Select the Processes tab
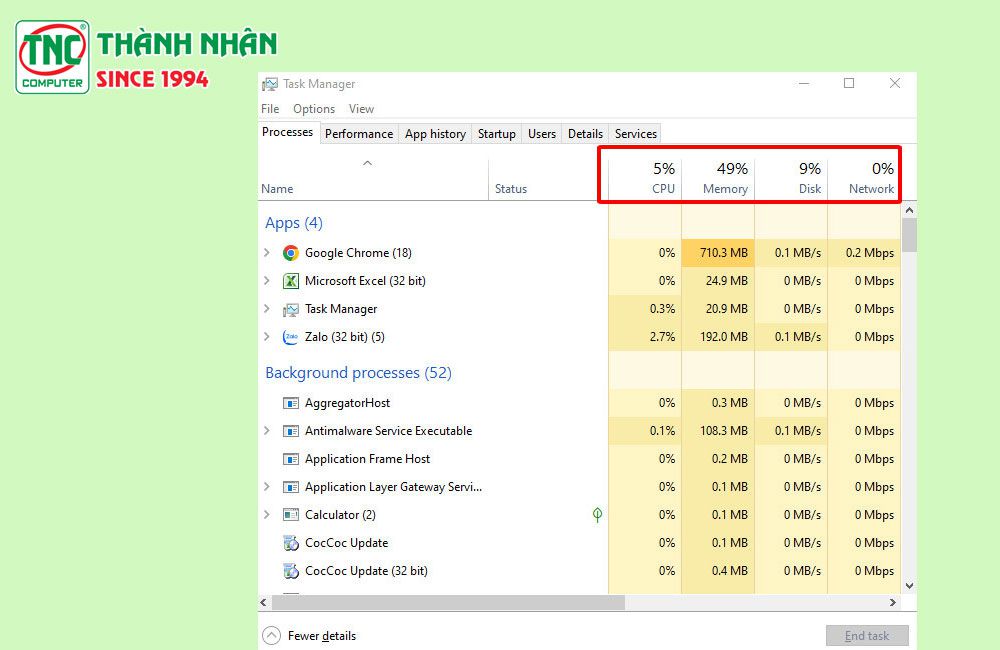Viewport: 1000px width, 650px height. click(288, 132)
